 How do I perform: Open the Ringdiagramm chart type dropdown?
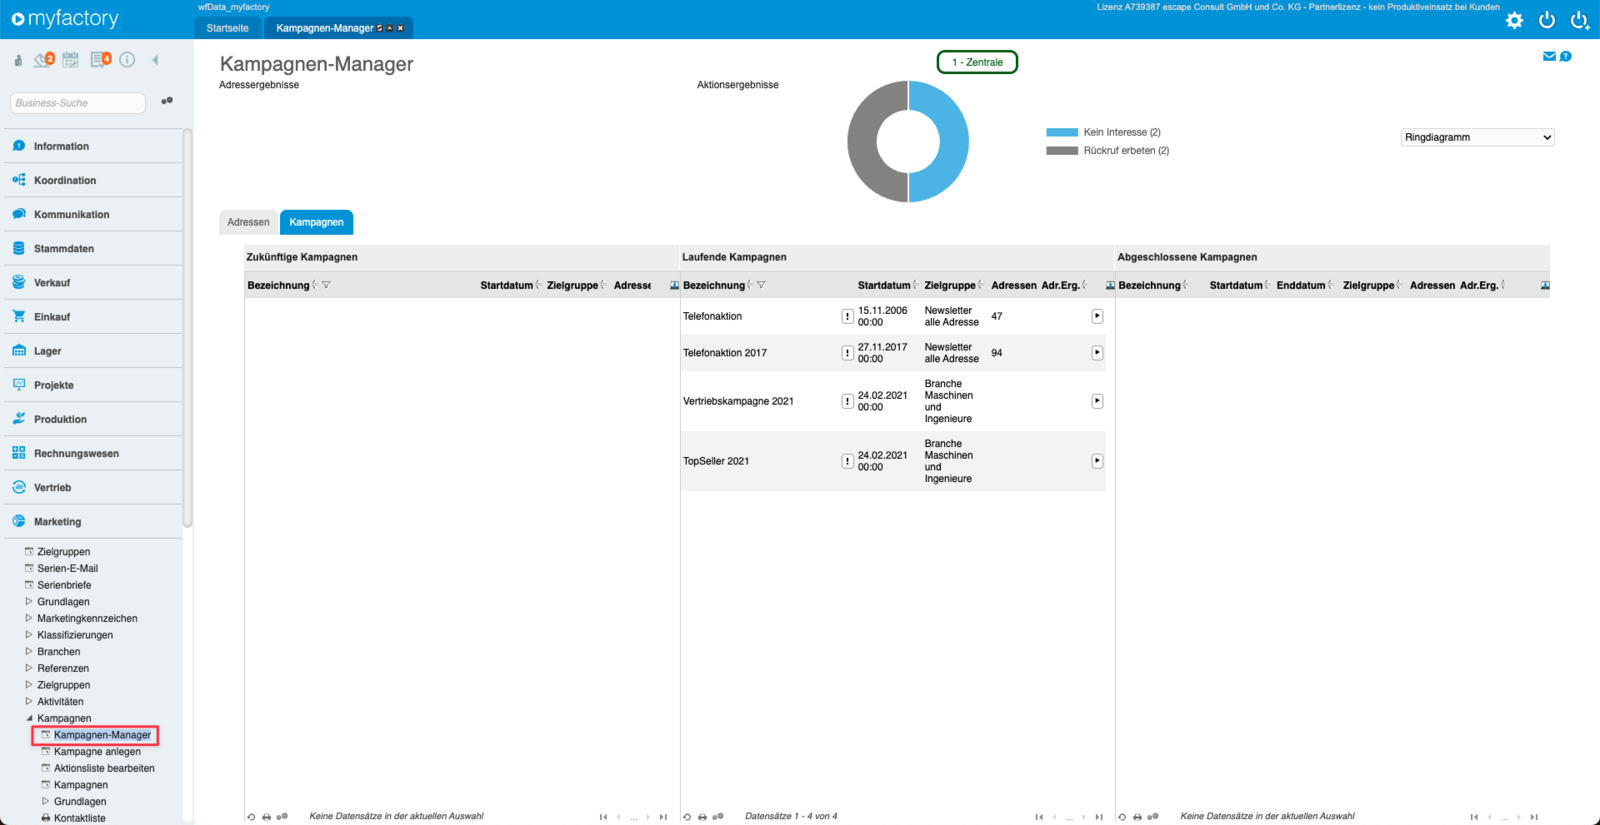1477,137
